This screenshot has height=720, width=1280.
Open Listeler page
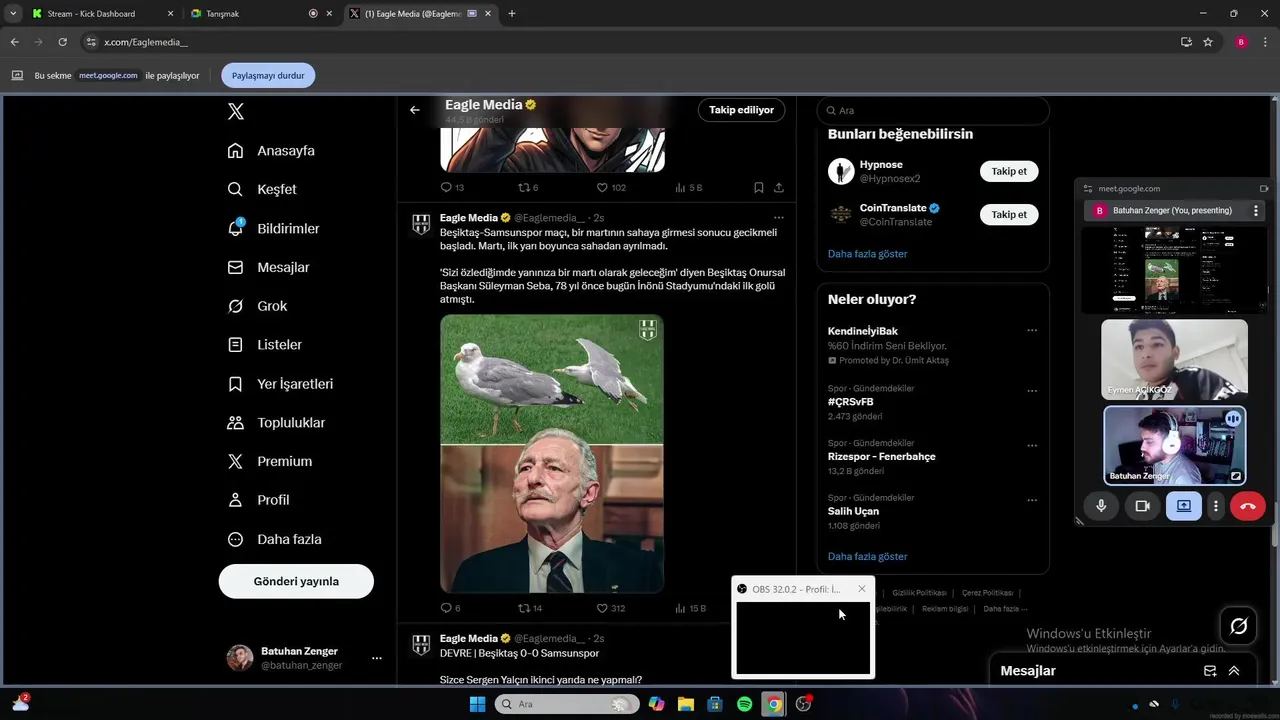pos(264,345)
